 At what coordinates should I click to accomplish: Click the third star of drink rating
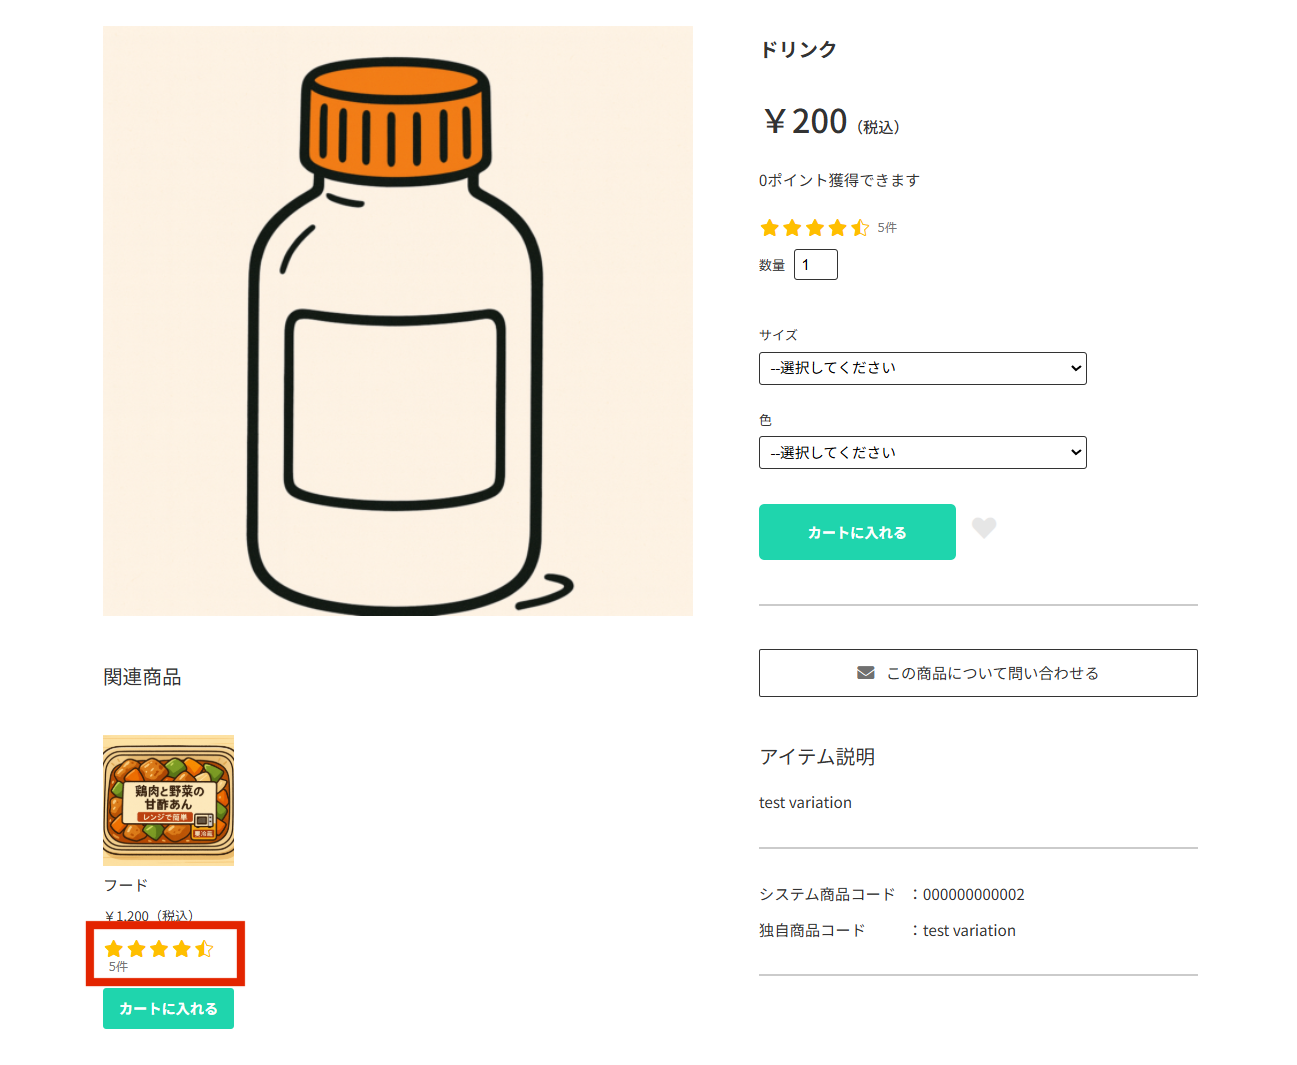click(x=815, y=228)
